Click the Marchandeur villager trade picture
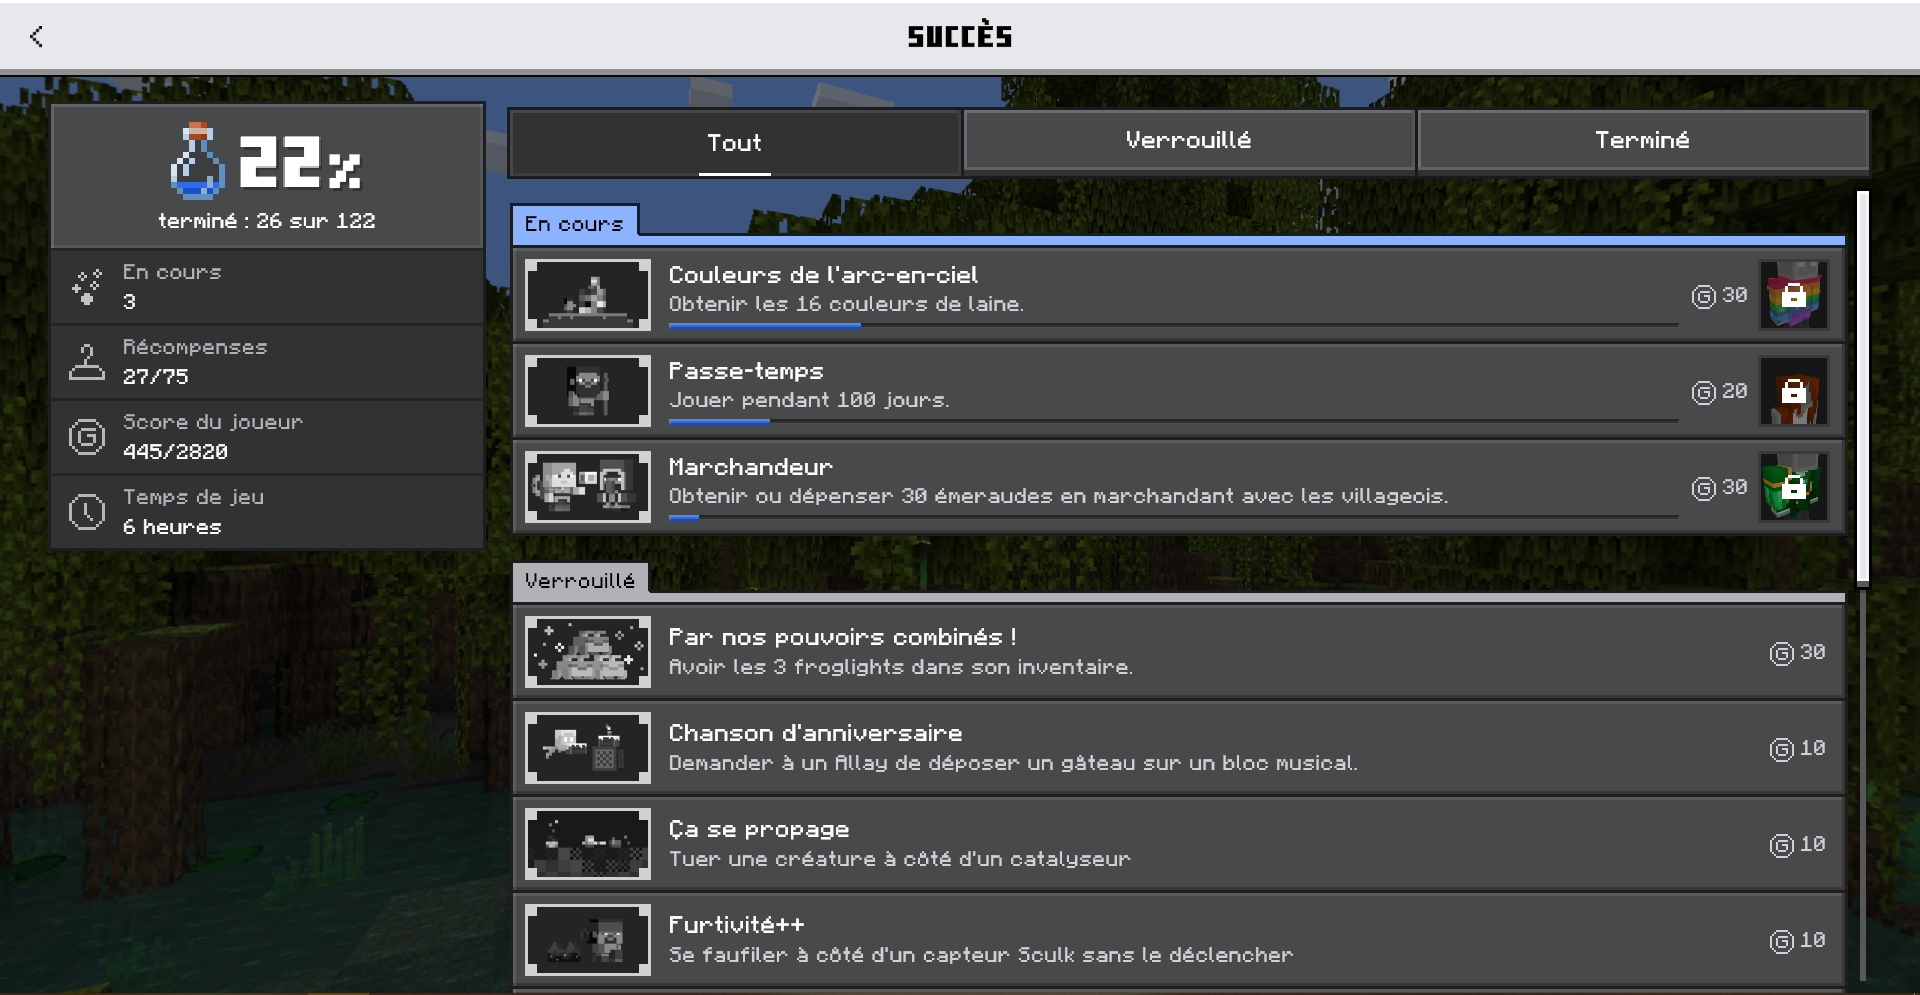1920x995 pixels. click(x=588, y=487)
